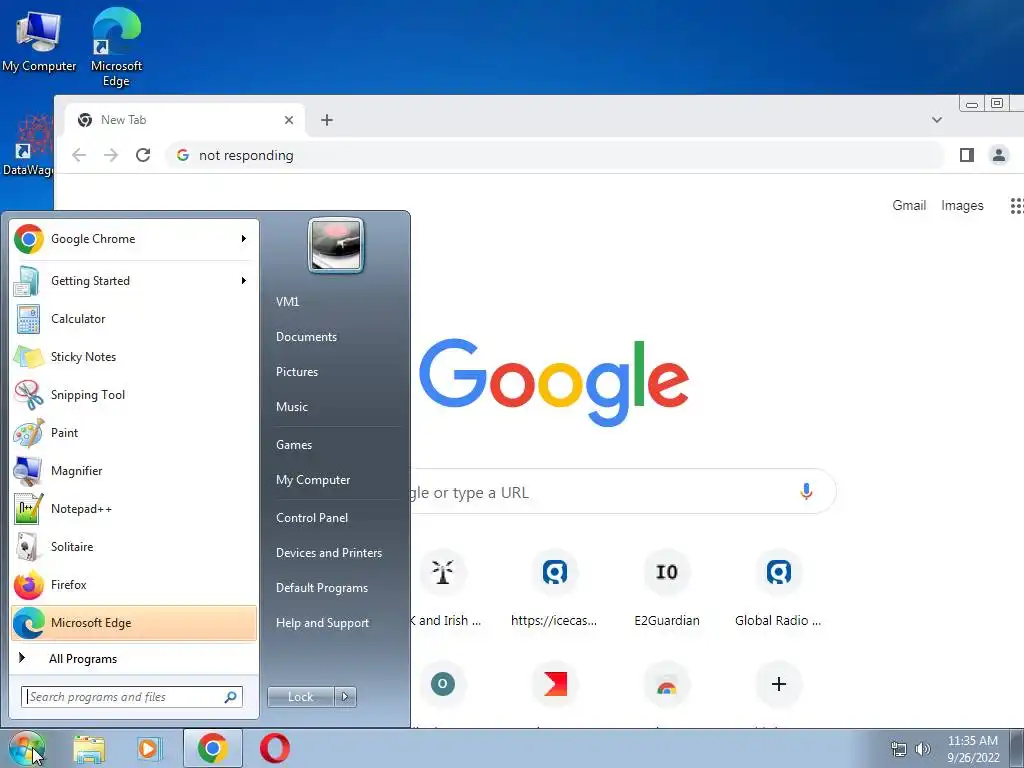Launch Snipping Tool from Start menu
This screenshot has width=1024, height=768.
pyautogui.click(x=134, y=394)
